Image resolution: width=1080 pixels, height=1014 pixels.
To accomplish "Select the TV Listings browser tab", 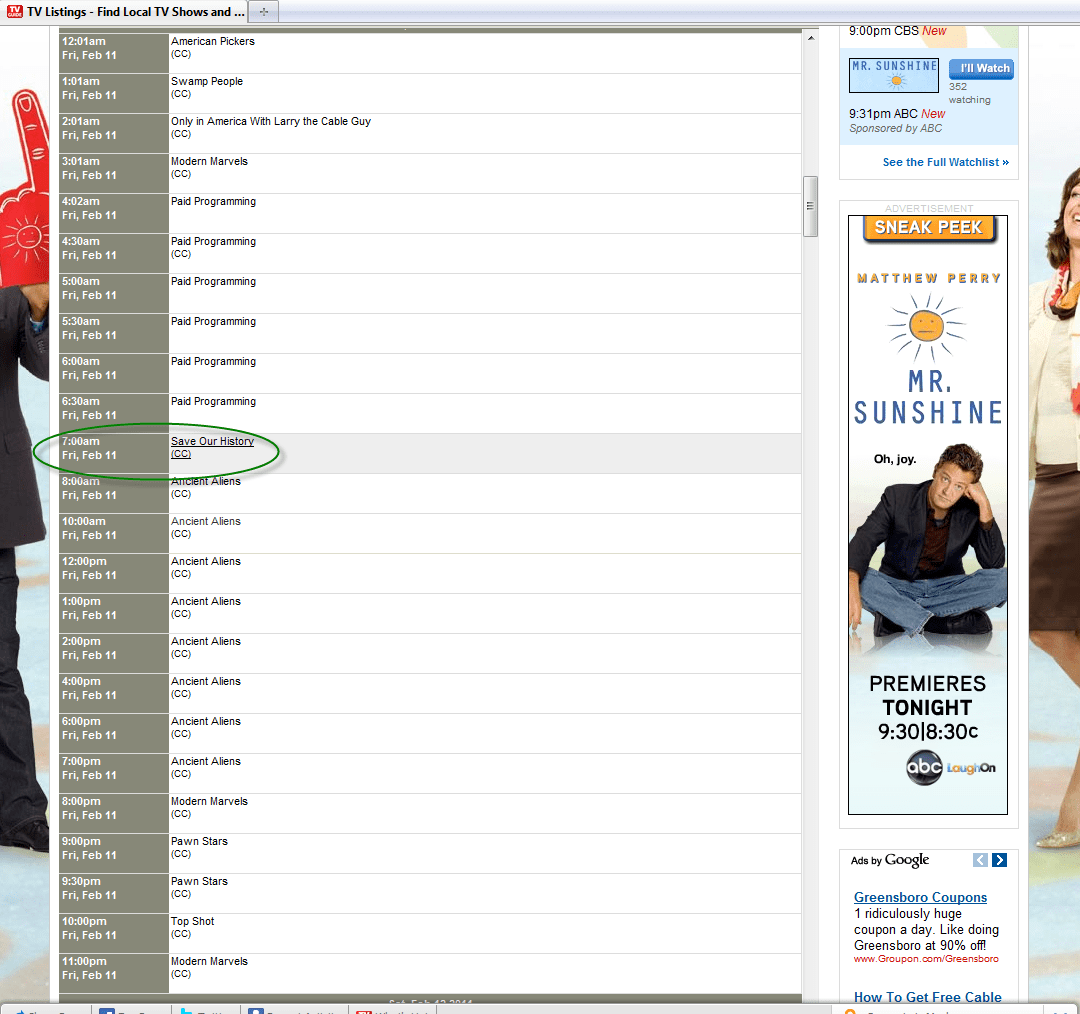I will pyautogui.click(x=125, y=12).
